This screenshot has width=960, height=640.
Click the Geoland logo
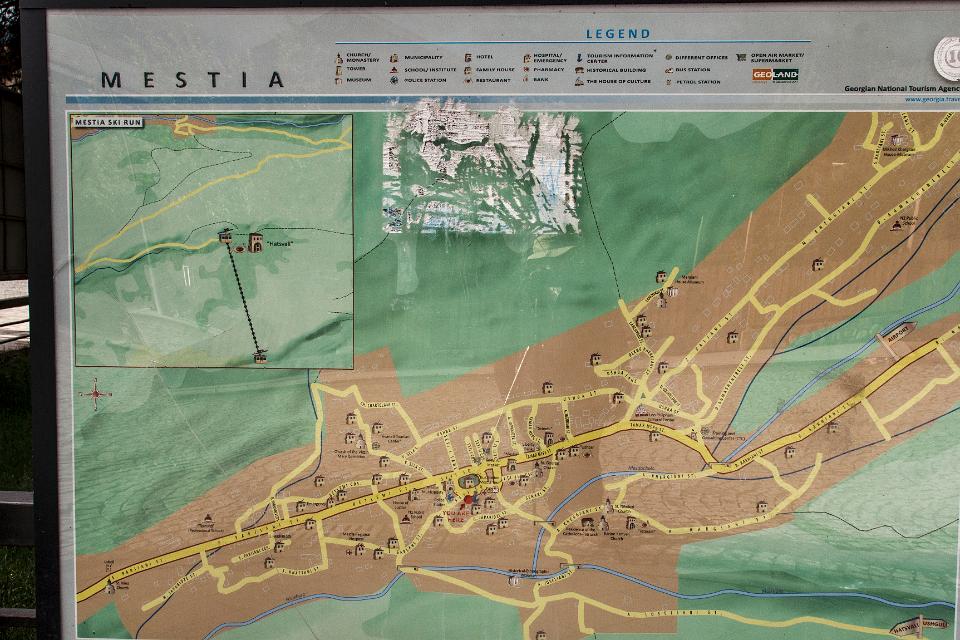click(775, 75)
